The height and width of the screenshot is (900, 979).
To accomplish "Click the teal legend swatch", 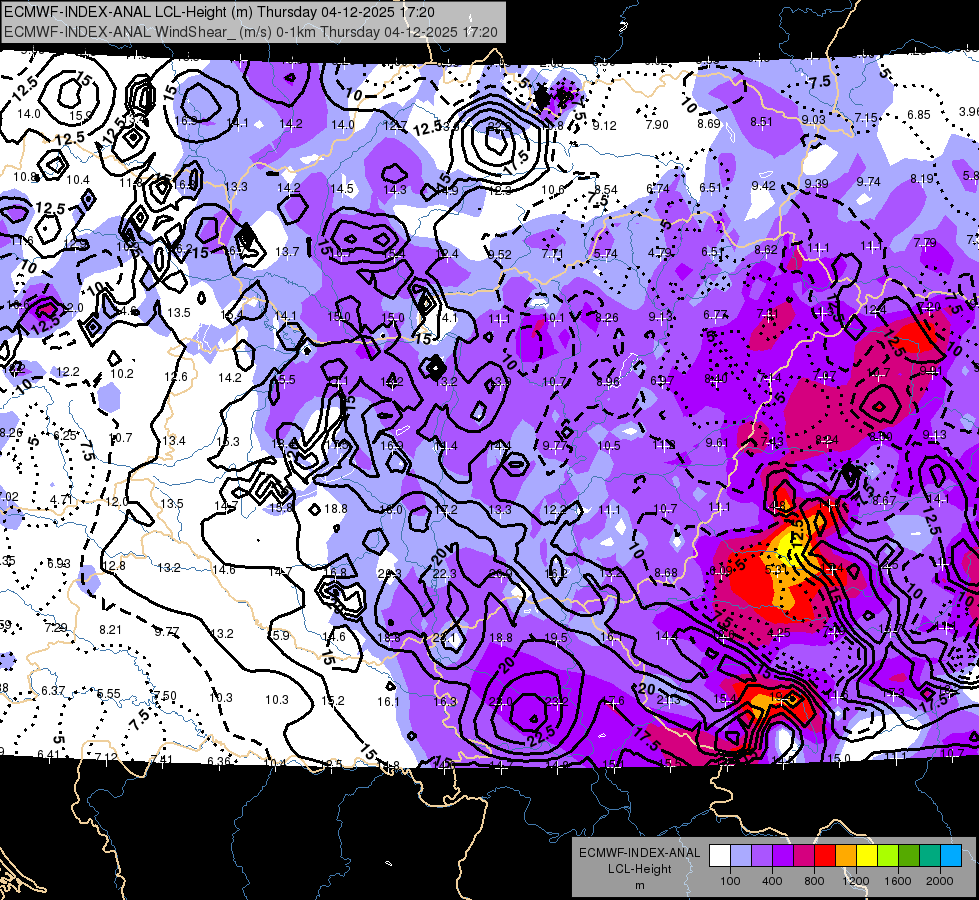I will tap(930, 856).
